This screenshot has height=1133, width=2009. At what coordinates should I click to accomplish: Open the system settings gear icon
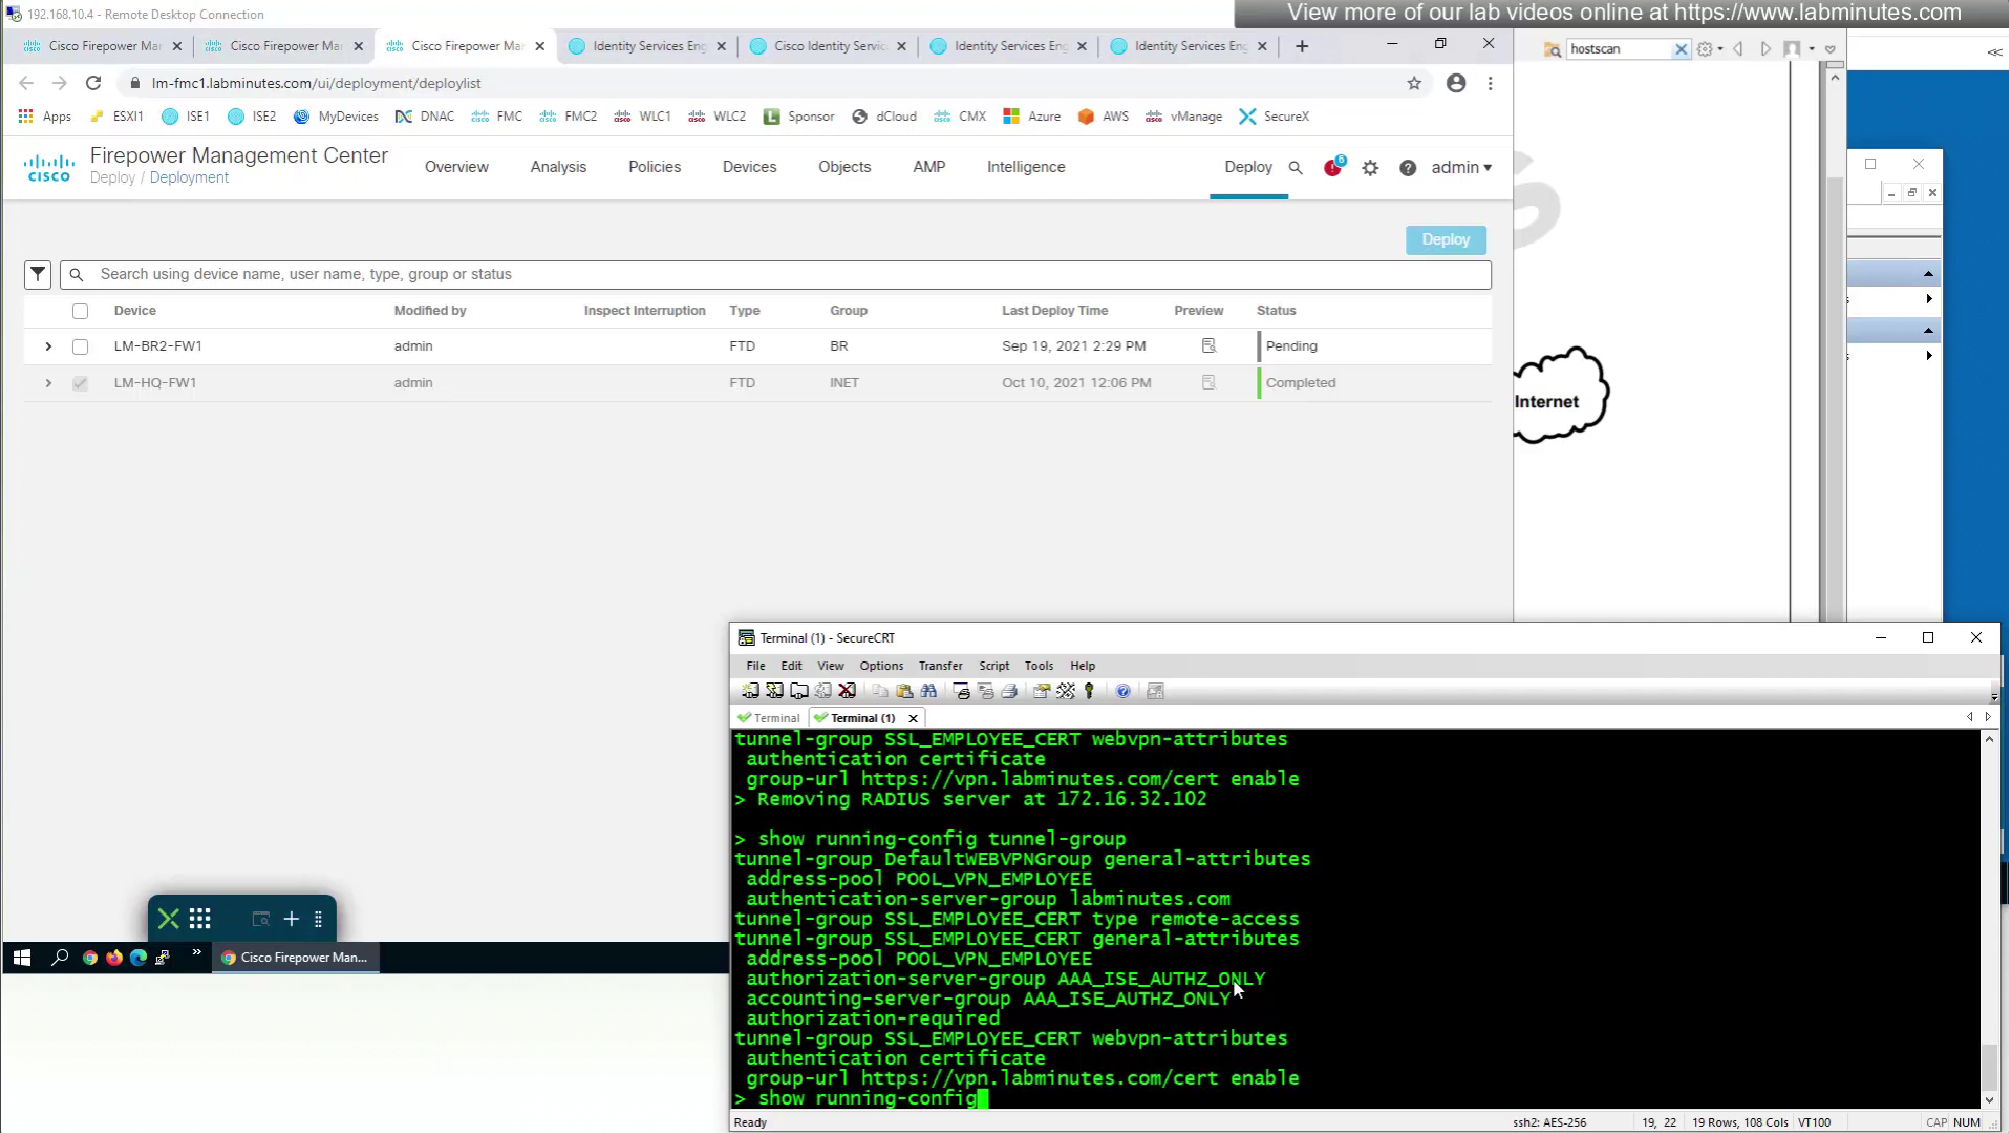pyautogui.click(x=1370, y=168)
